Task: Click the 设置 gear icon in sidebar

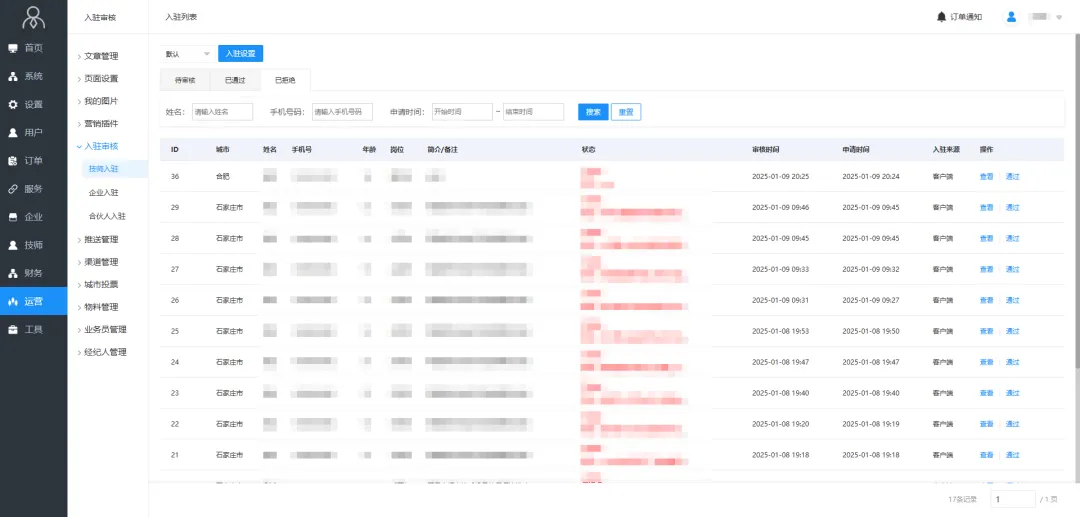Action: 13,104
